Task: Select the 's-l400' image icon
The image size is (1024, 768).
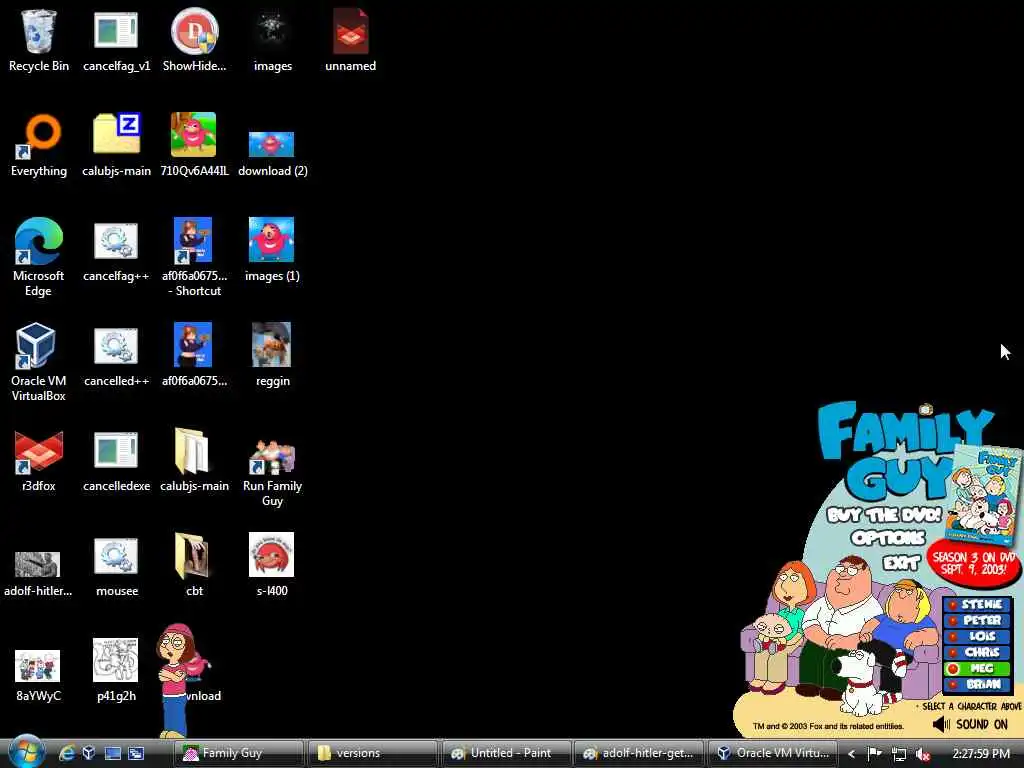Action: point(272,565)
